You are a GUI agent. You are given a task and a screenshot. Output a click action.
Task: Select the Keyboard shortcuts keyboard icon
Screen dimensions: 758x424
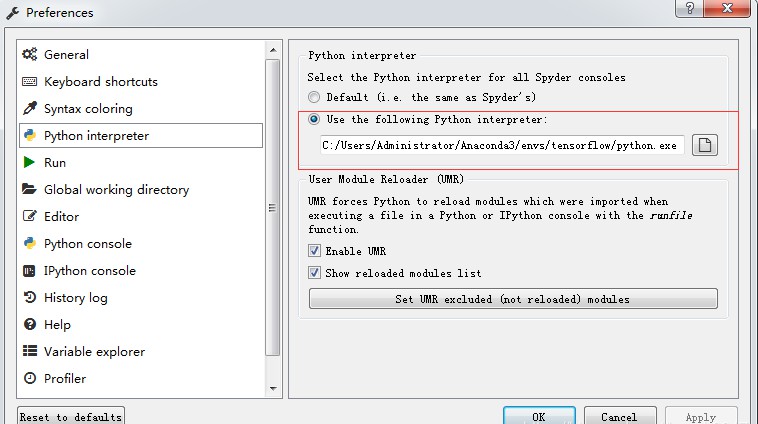pos(29,81)
